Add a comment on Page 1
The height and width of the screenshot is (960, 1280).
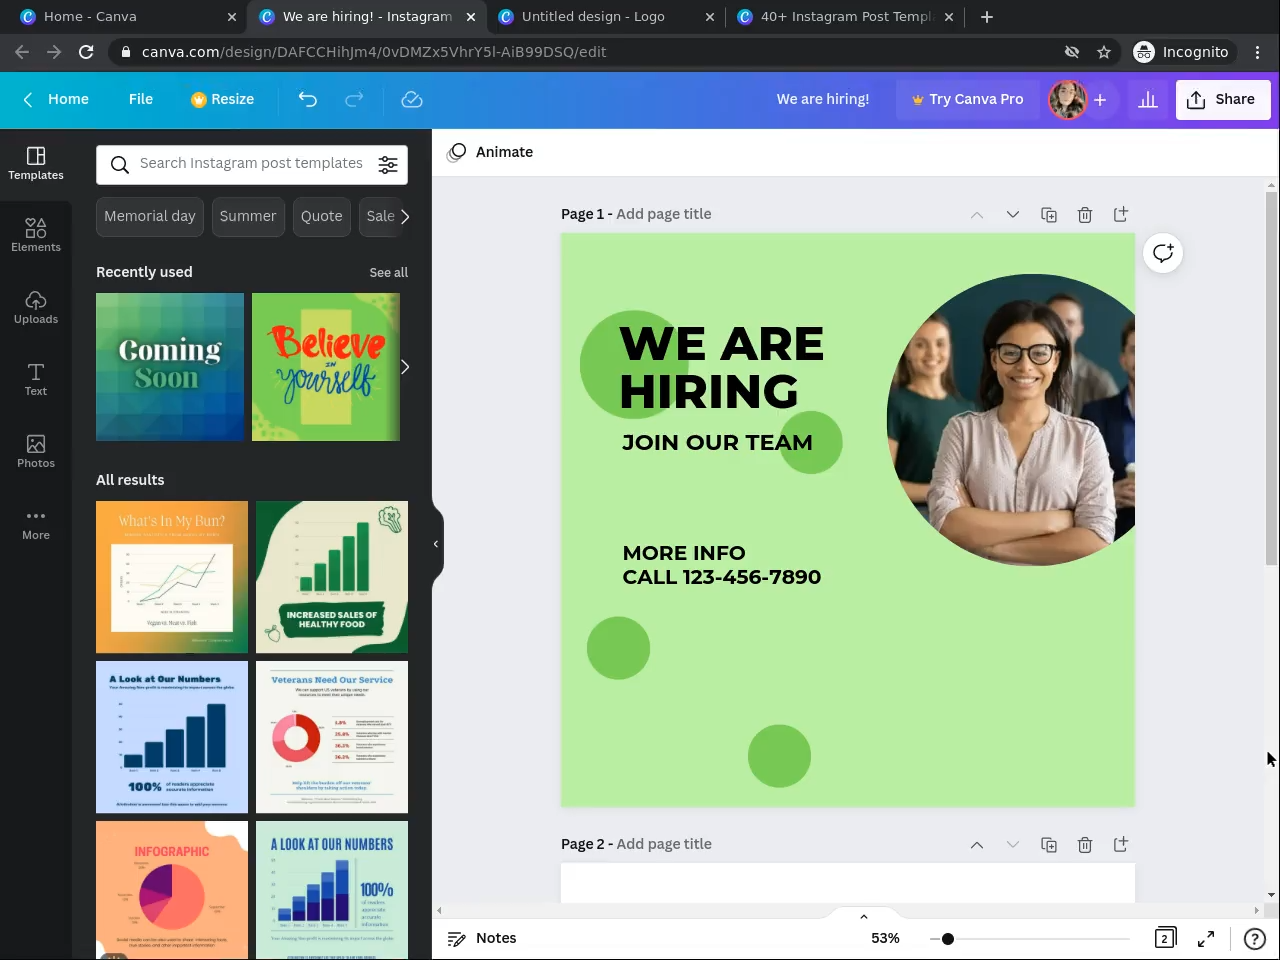pyautogui.click(x=1163, y=253)
